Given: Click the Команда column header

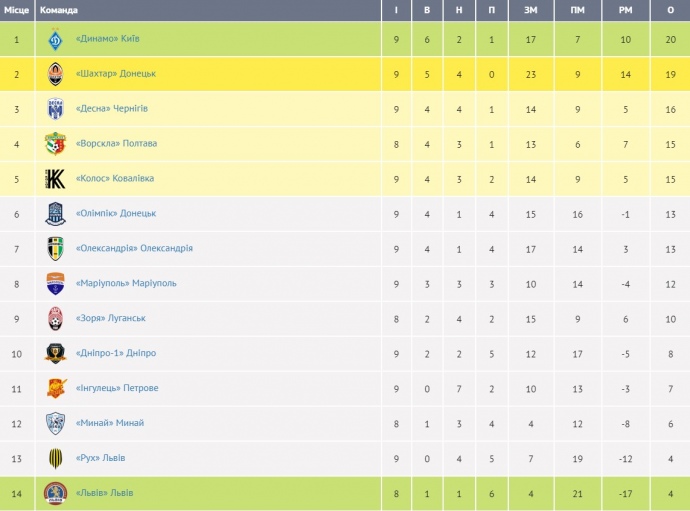Looking at the screenshot, I should pos(57,10).
